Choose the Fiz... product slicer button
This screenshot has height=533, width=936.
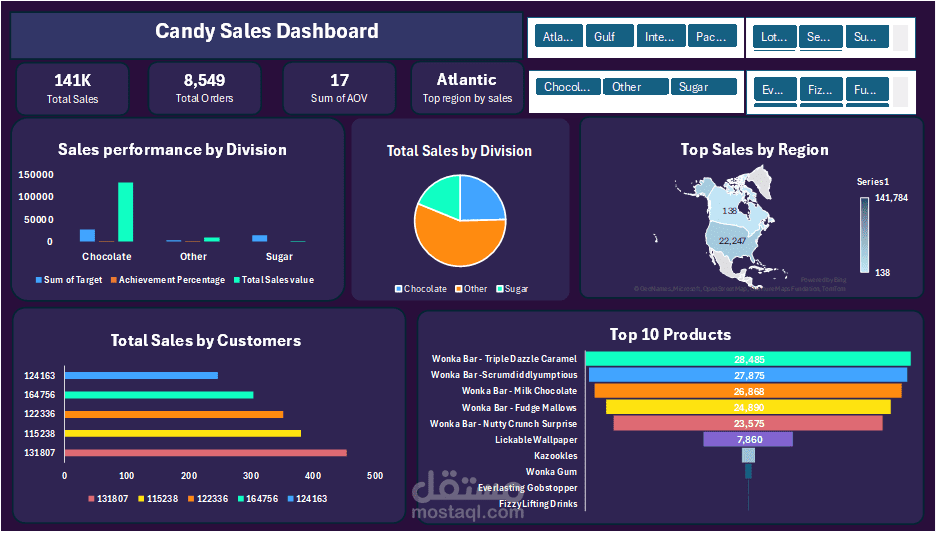pyautogui.click(x=821, y=90)
